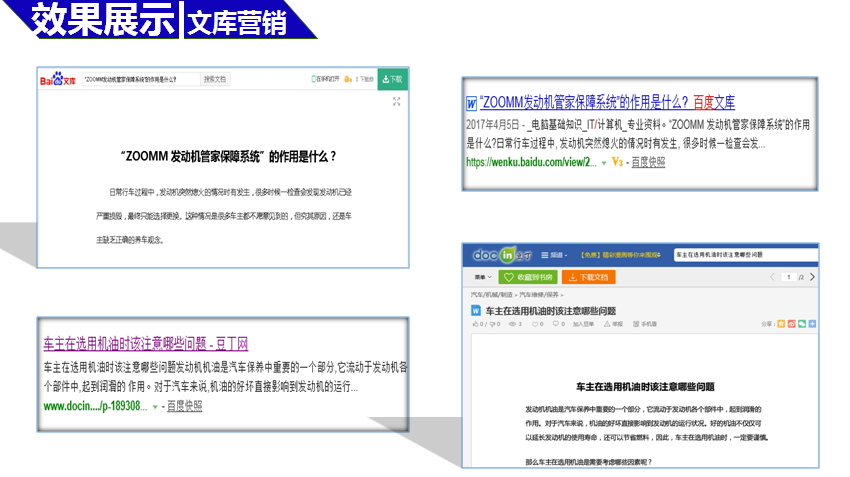Open the 简单 view mode dropdown
The height and width of the screenshot is (477, 850).
coord(483,277)
